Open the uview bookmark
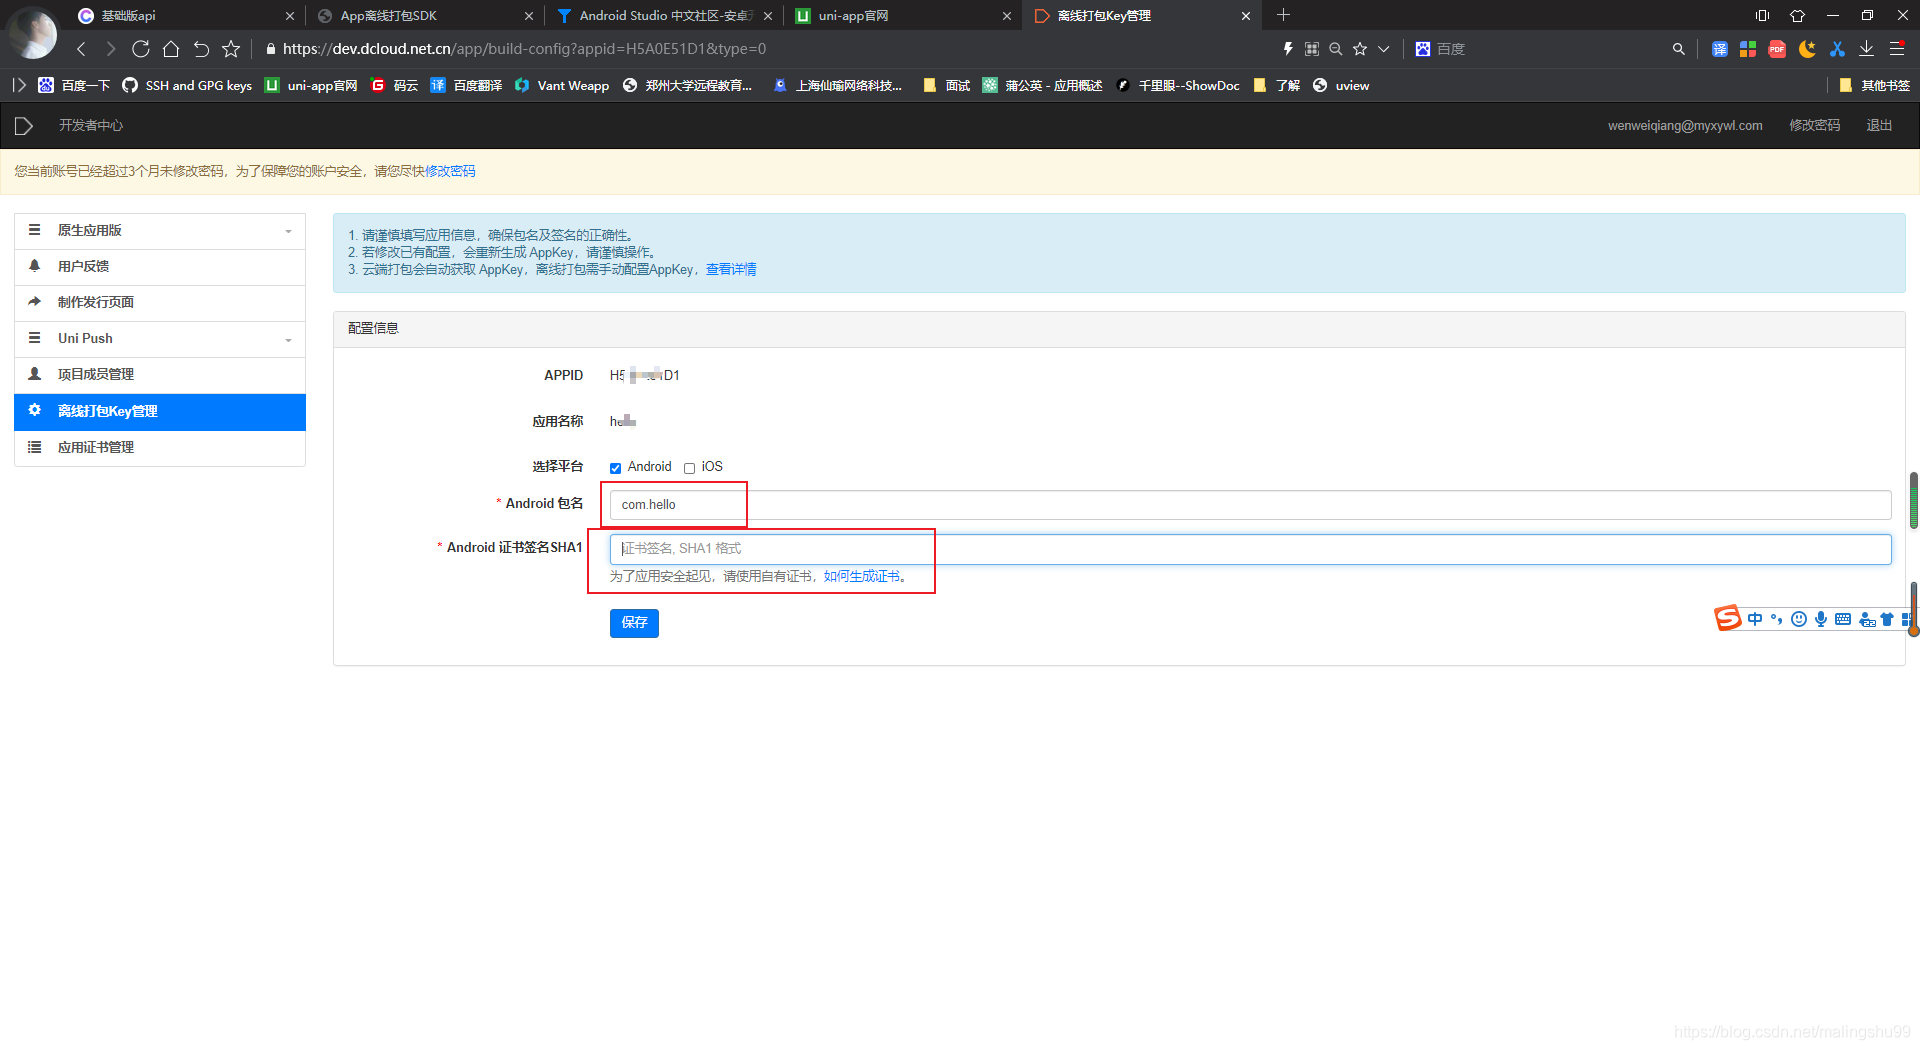 coord(1341,86)
